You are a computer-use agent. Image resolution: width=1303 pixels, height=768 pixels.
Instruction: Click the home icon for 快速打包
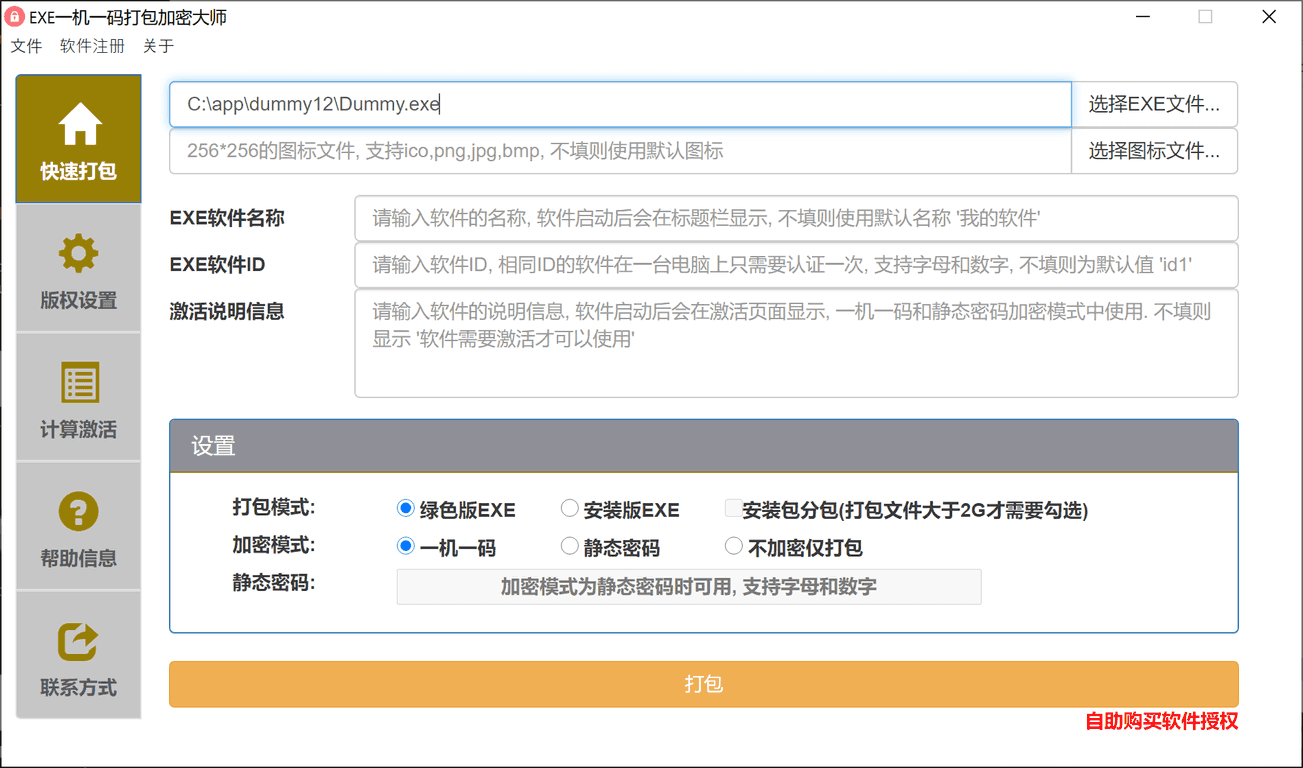click(79, 125)
